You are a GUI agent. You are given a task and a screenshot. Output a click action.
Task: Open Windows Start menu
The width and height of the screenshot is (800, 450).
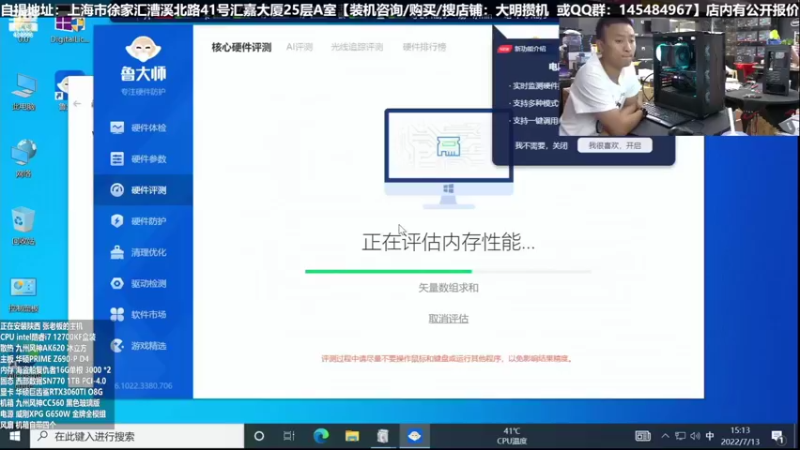[15, 436]
